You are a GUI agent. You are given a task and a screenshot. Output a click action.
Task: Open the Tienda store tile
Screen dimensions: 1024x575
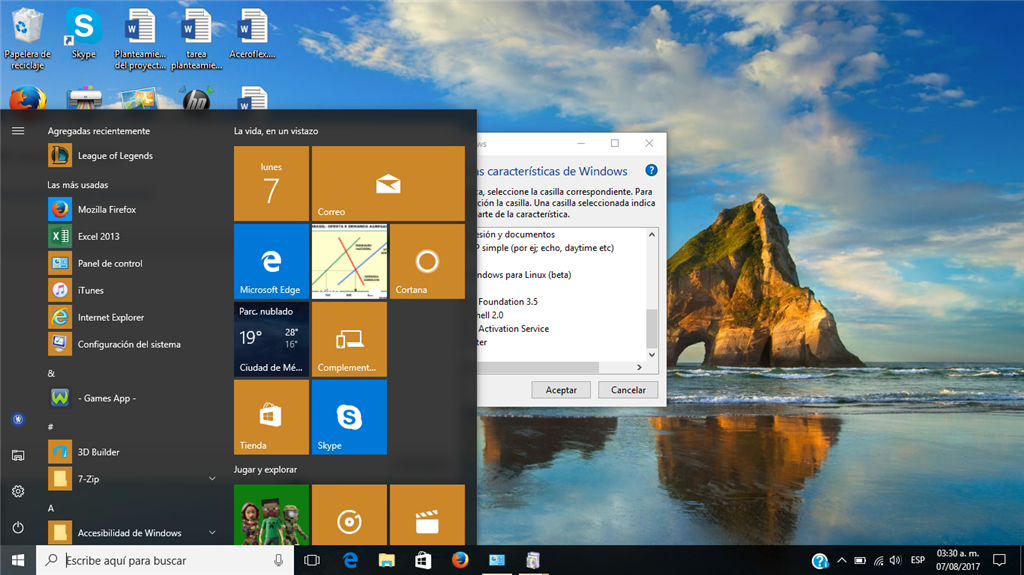pyautogui.click(x=271, y=417)
